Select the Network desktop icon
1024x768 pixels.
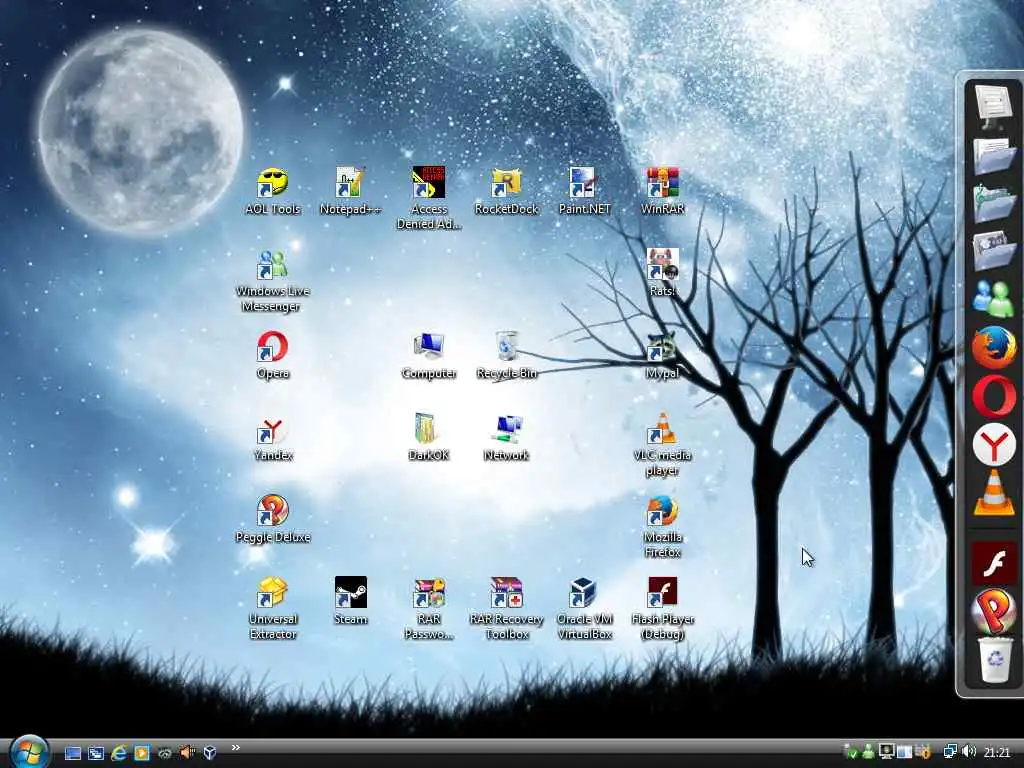(x=506, y=438)
